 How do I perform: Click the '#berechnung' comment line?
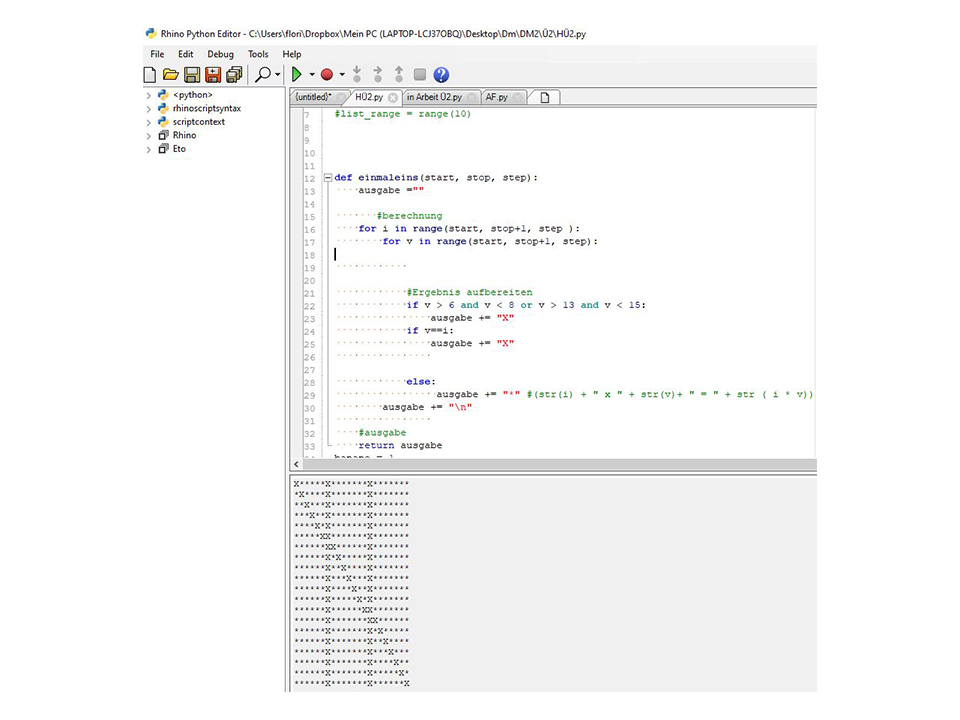click(x=409, y=216)
